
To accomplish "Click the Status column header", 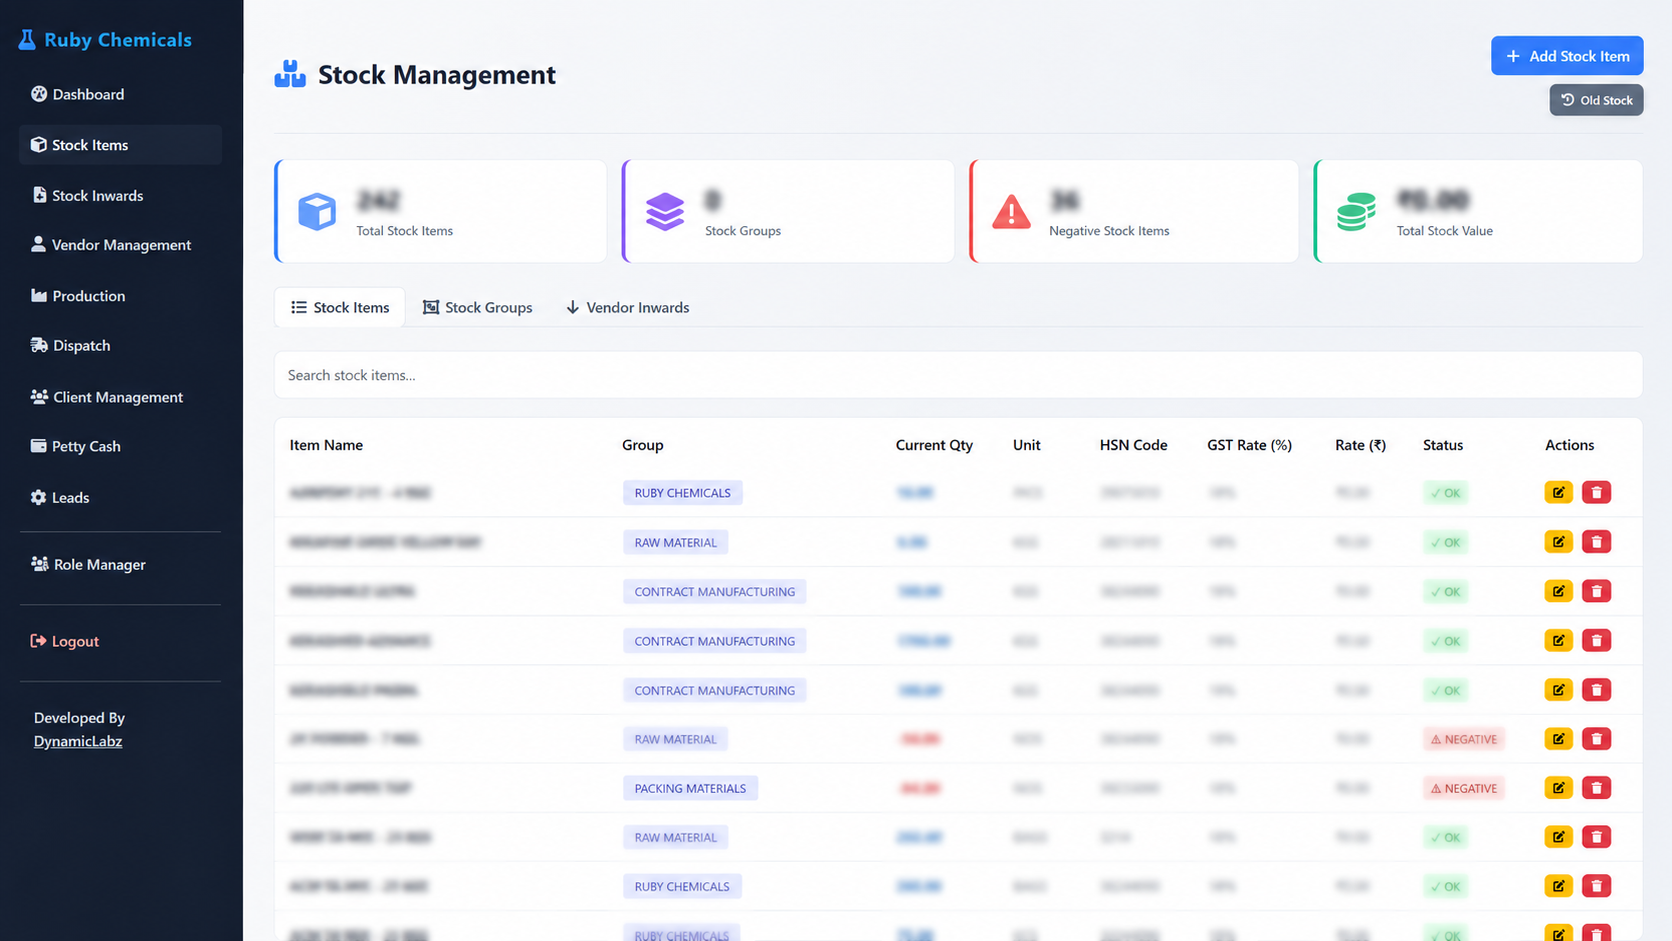I will click(1443, 445).
